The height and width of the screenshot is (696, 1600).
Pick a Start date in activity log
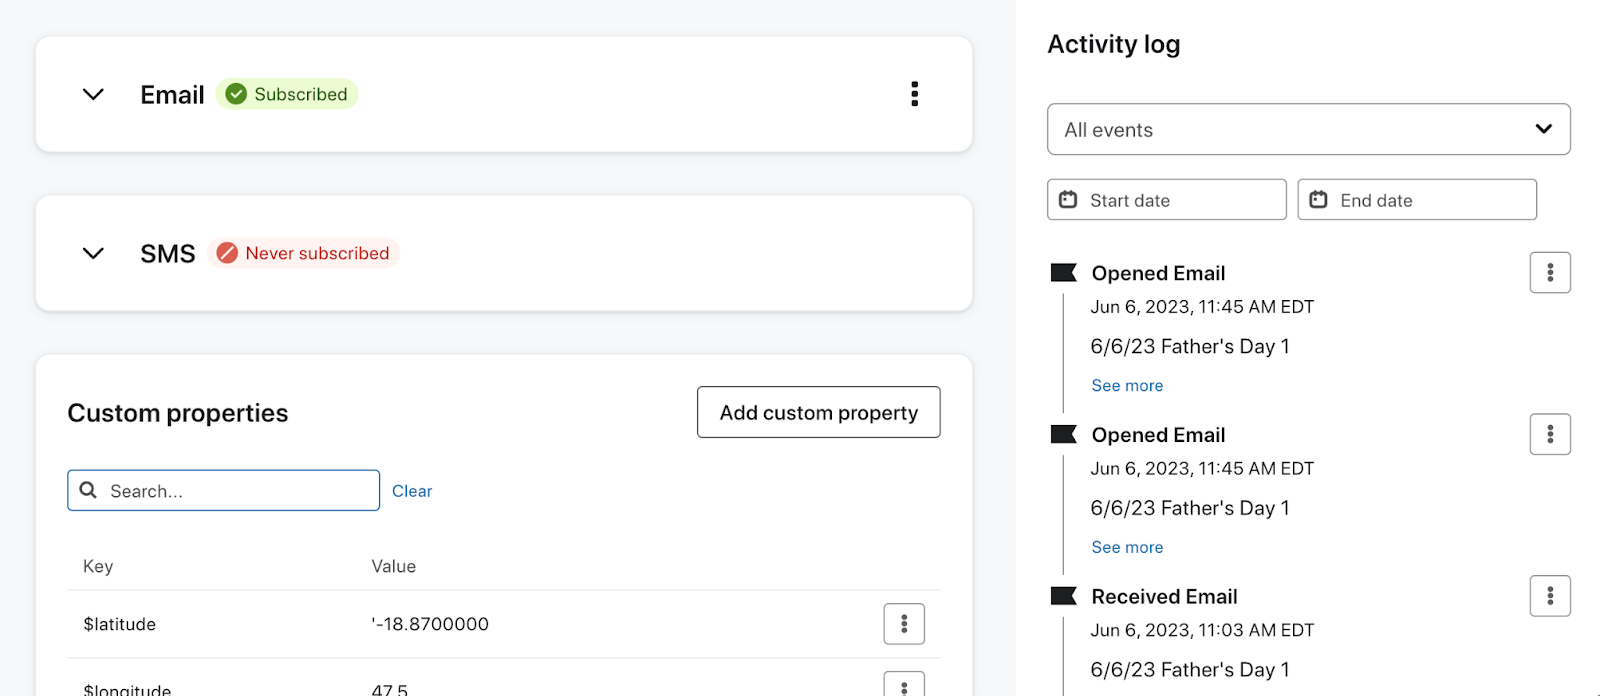(1167, 199)
